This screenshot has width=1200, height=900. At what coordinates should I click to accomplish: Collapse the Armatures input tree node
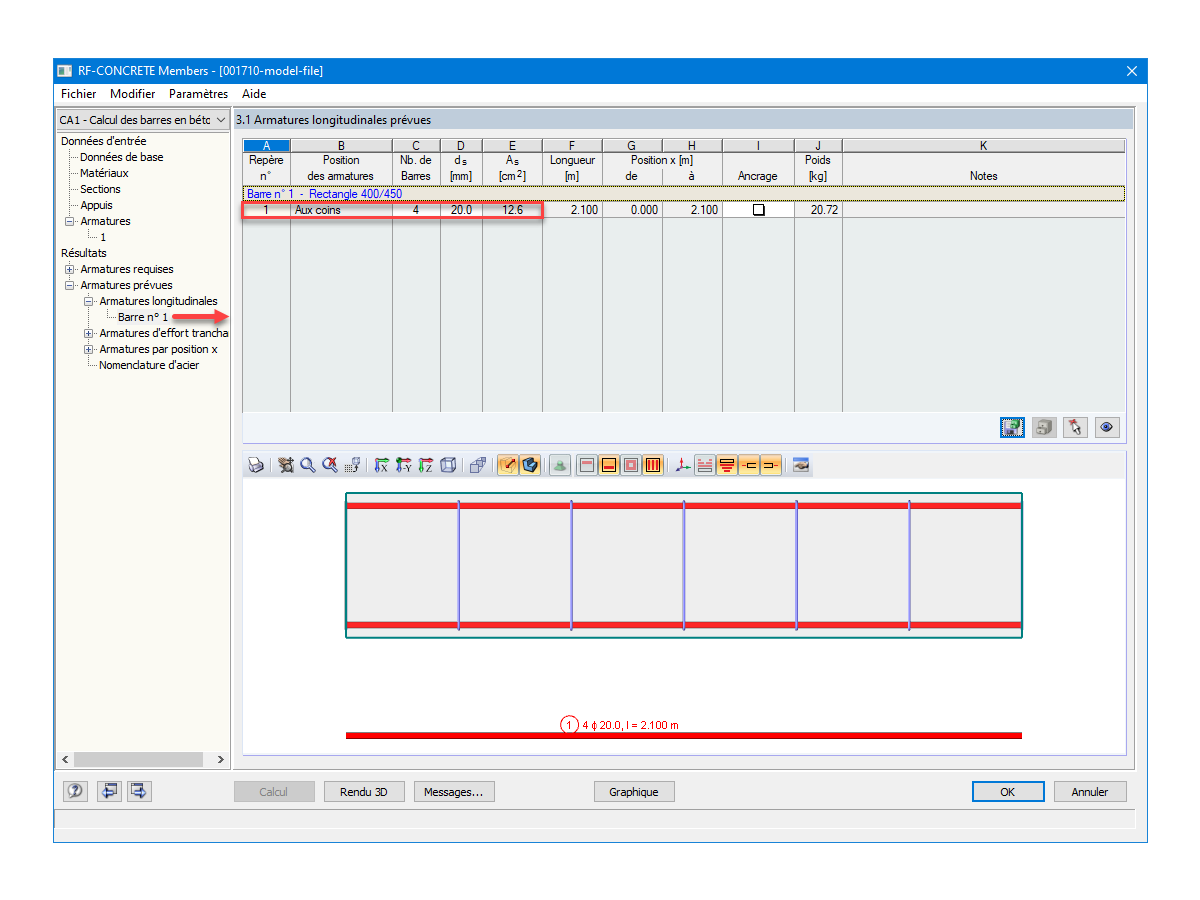click(x=70, y=221)
